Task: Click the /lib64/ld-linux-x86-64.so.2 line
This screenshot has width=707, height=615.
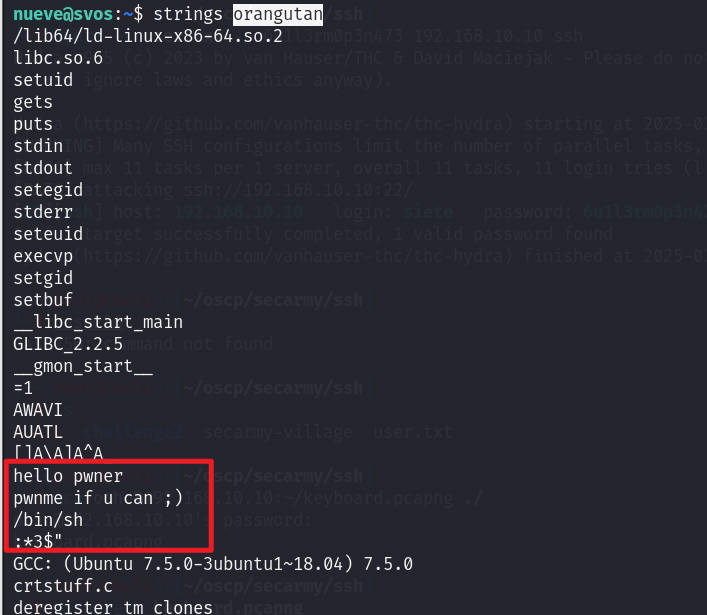Action: point(148,36)
